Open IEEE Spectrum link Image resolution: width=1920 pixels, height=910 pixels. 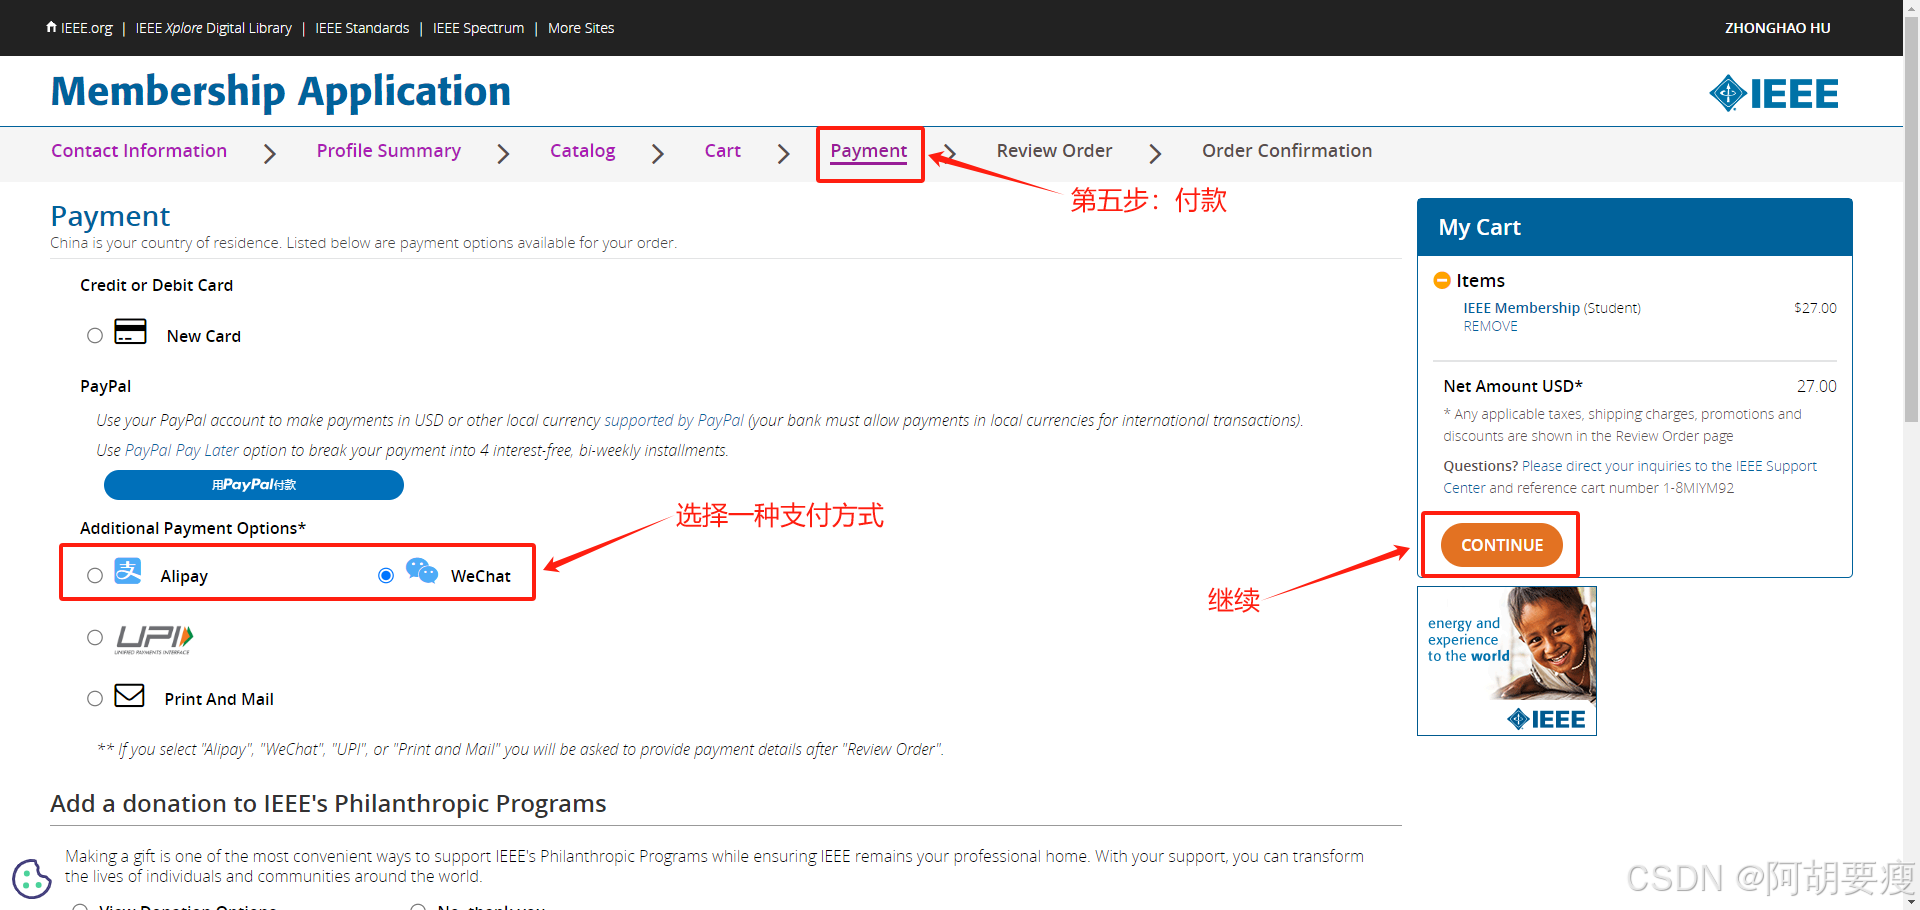[478, 28]
